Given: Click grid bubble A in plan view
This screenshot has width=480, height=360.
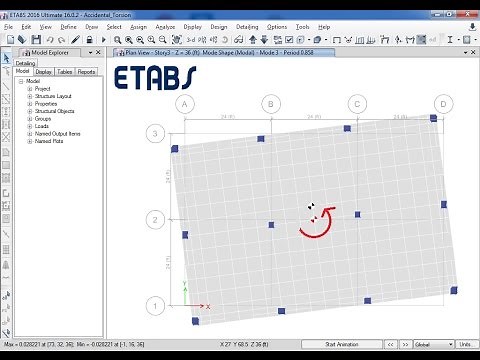Looking at the screenshot, I should coord(185,104).
